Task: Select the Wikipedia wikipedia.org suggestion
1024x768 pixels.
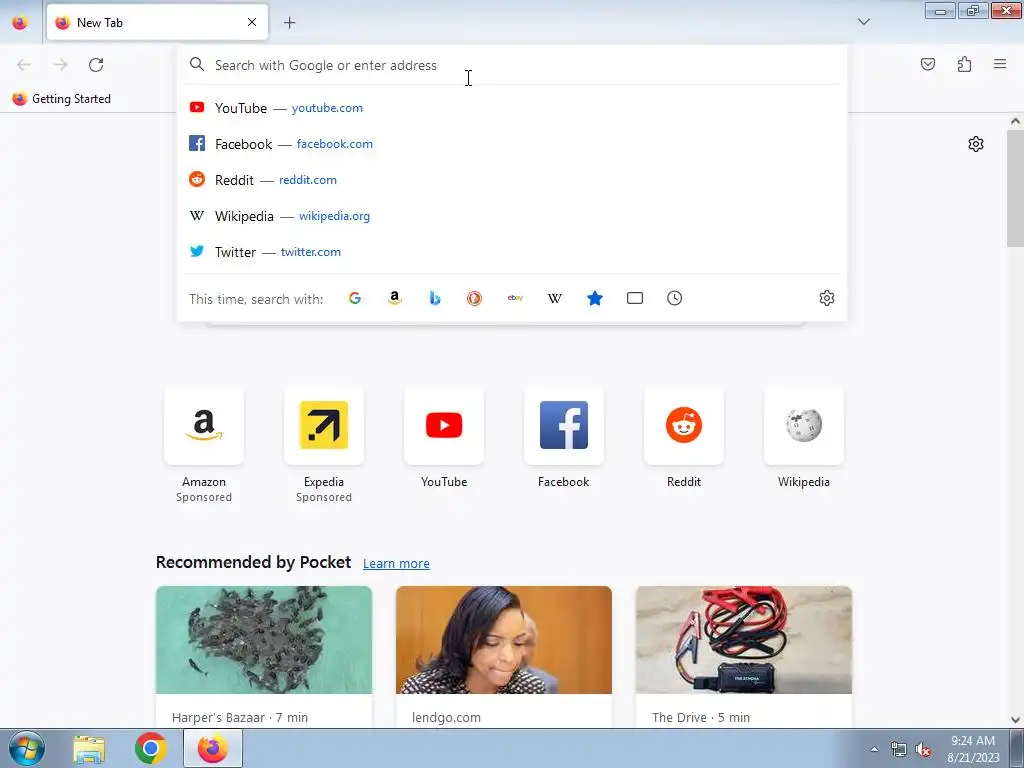Action: 512,216
